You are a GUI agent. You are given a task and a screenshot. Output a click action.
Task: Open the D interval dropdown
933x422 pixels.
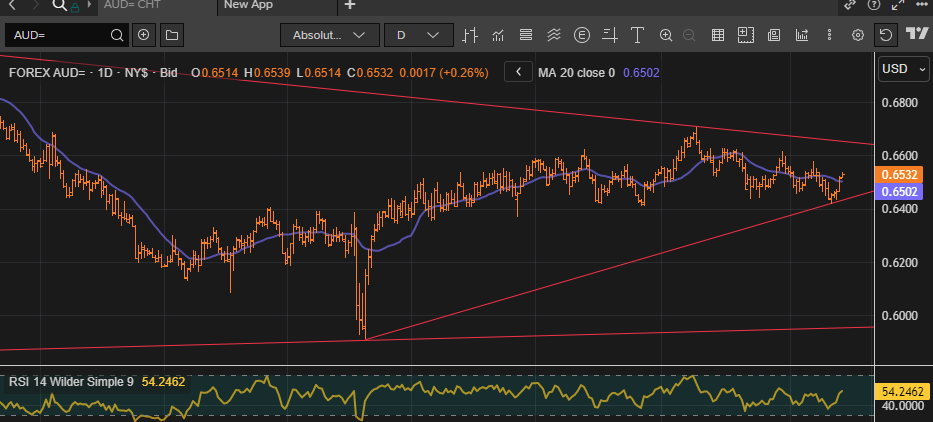[418, 36]
